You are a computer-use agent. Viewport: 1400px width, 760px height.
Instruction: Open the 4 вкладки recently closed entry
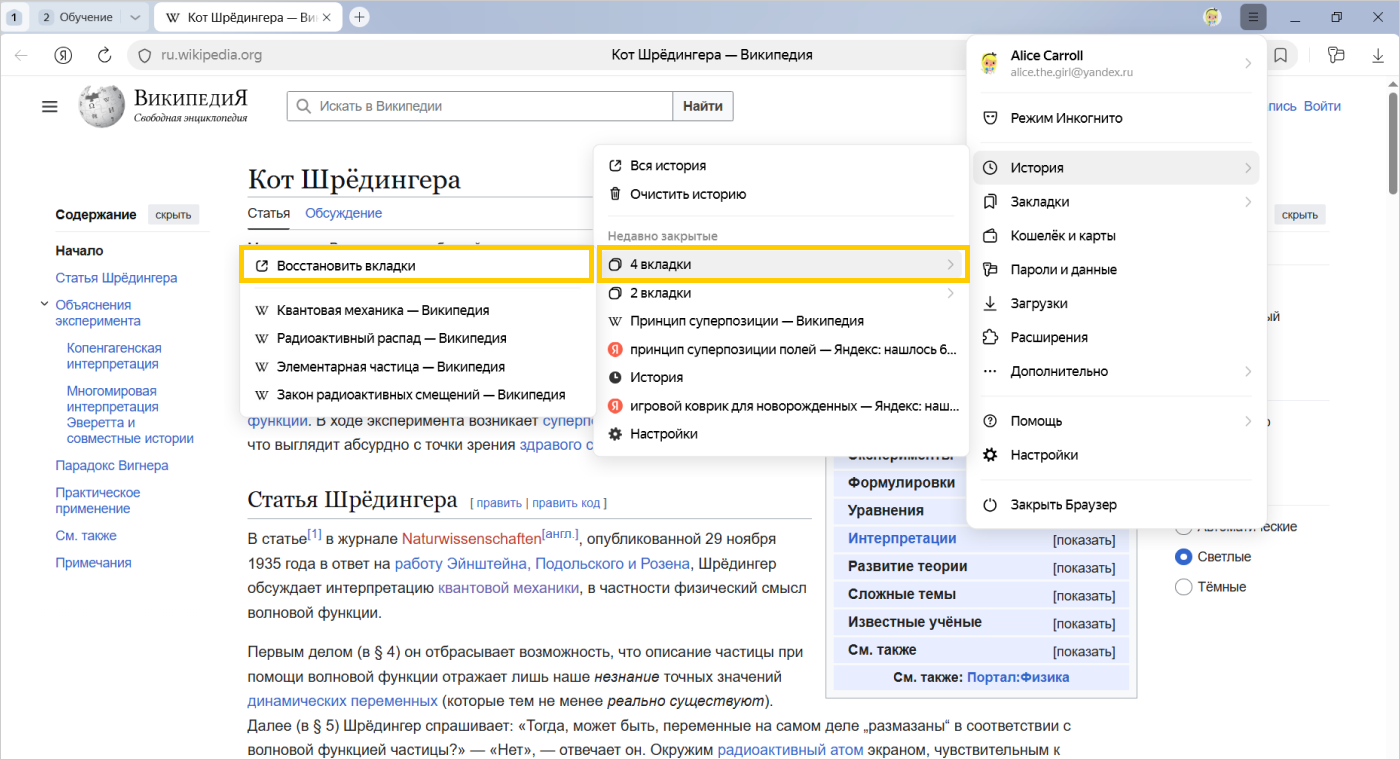tap(783, 265)
